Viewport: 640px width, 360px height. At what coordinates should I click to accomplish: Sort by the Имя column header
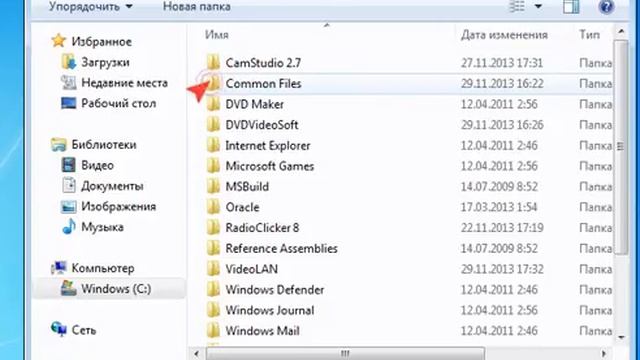[217, 35]
